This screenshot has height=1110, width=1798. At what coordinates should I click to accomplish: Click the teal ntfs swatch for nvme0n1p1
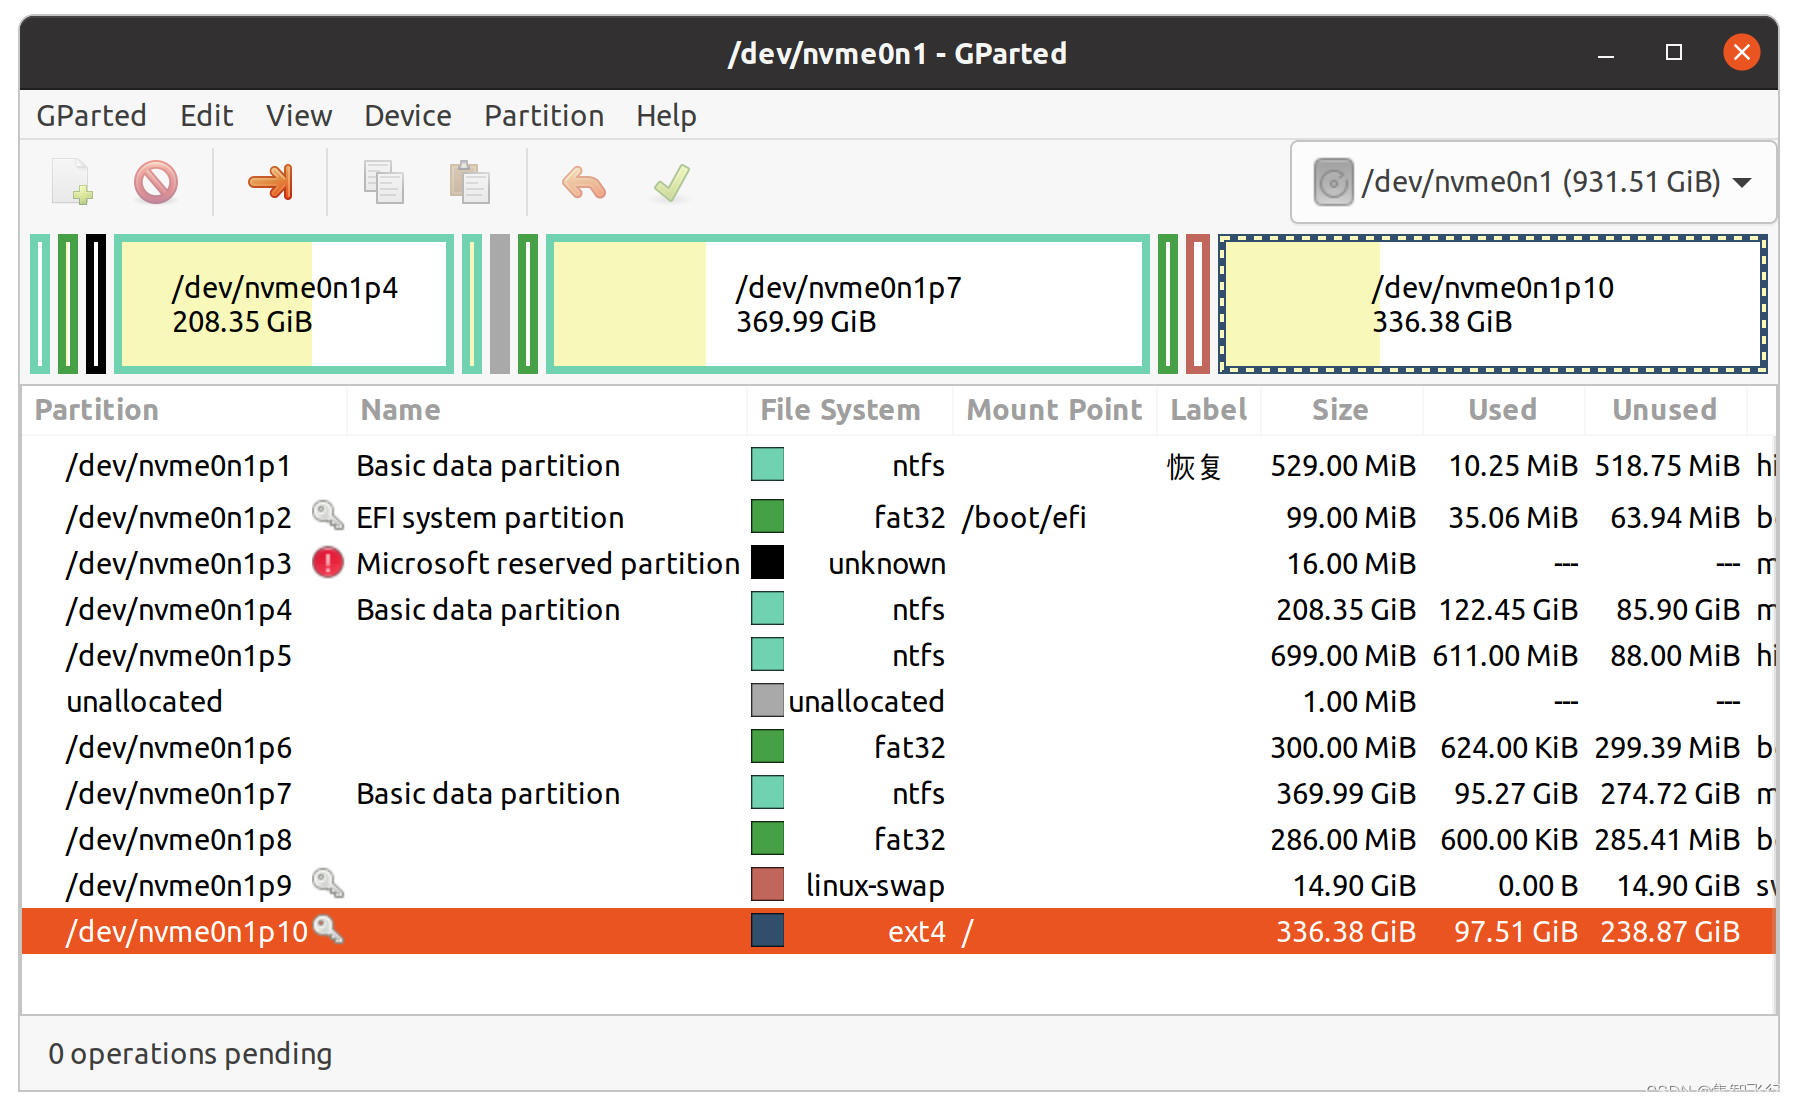pos(767,464)
